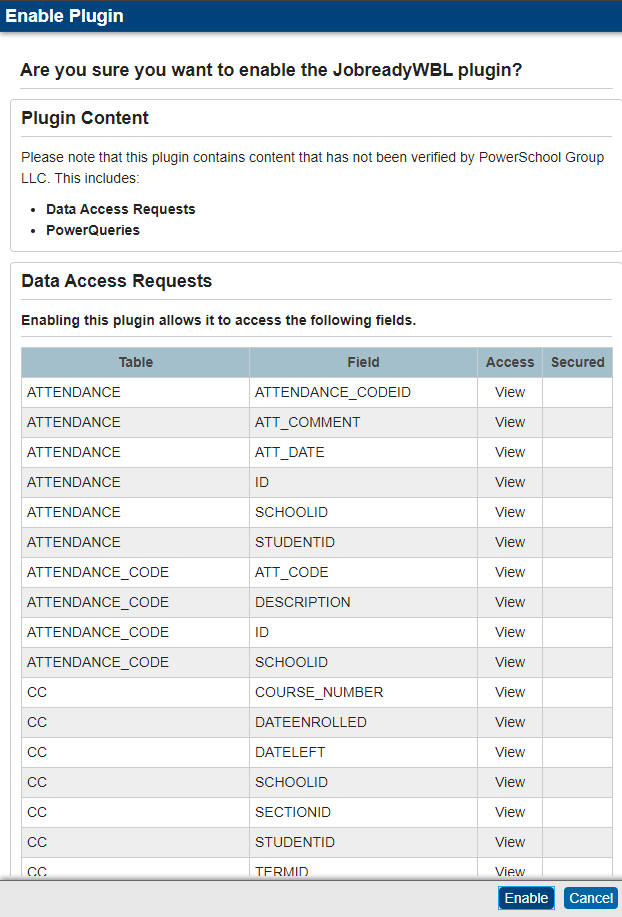Select the DESCRIPTION field row
The image size is (622, 917).
(x=317, y=602)
